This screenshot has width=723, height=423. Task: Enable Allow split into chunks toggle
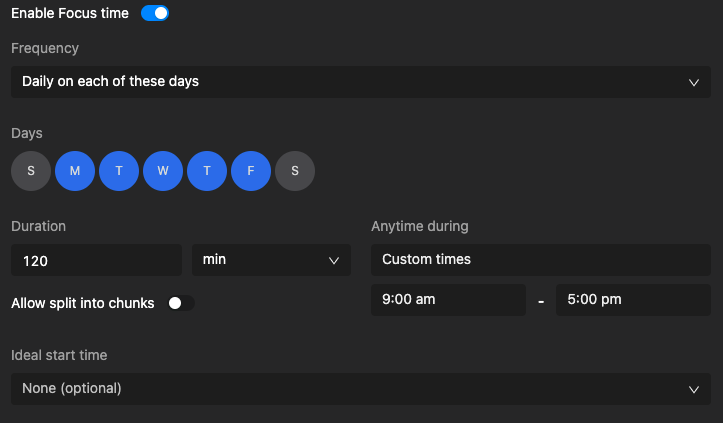coord(181,303)
